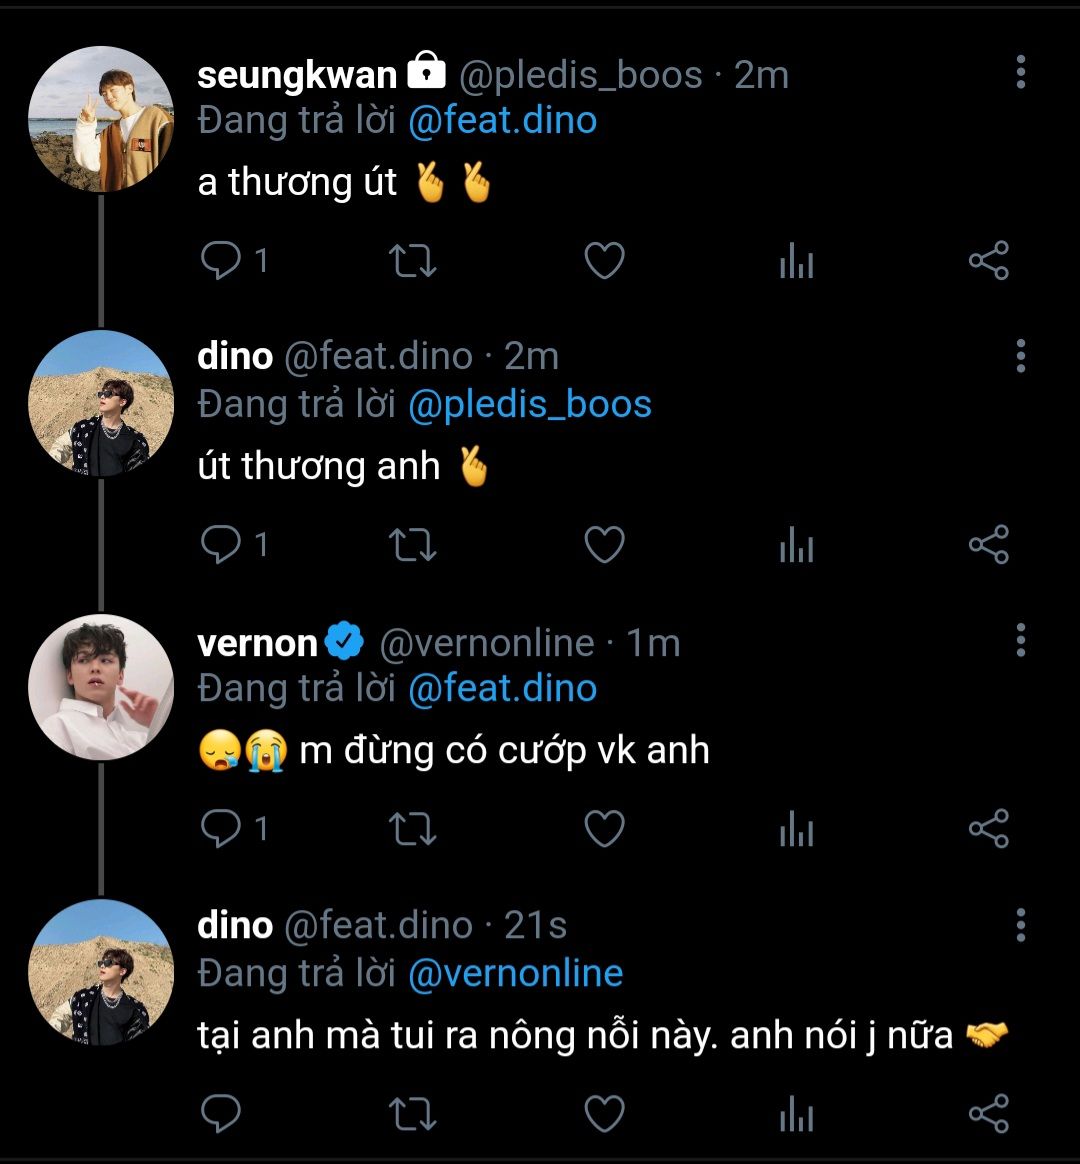Open more options for seungkwan's tweet
Image resolution: width=1080 pixels, height=1164 pixels.
[1020, 73]
